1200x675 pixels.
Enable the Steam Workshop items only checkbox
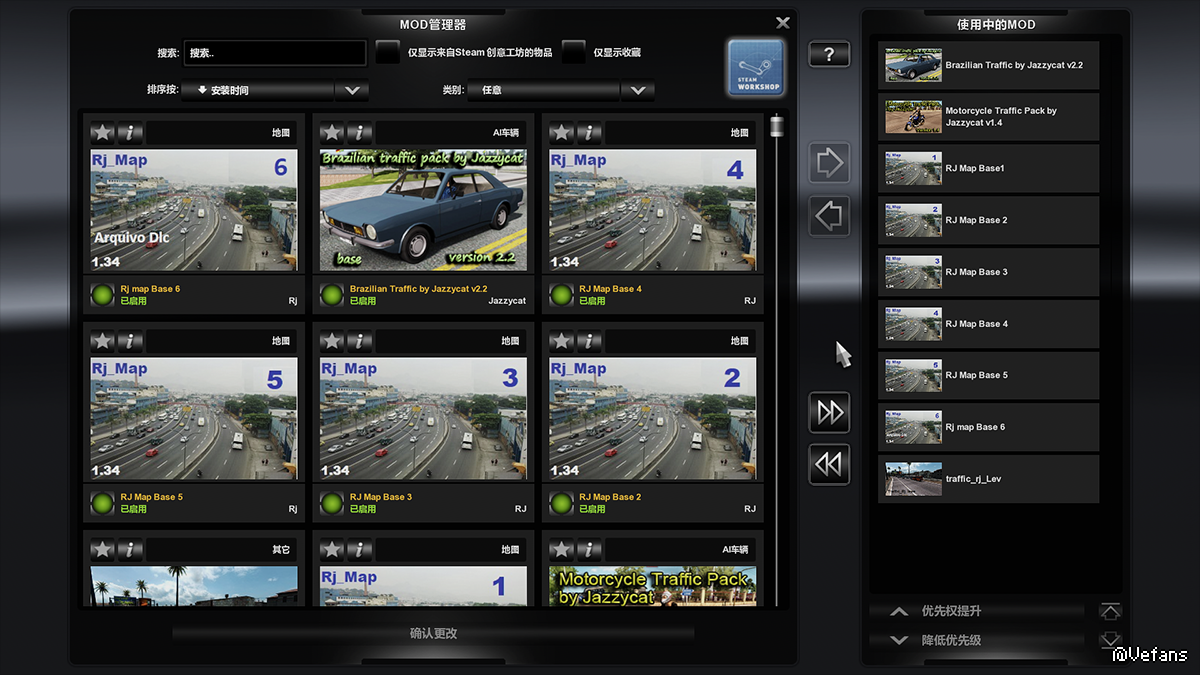[387, 52]
